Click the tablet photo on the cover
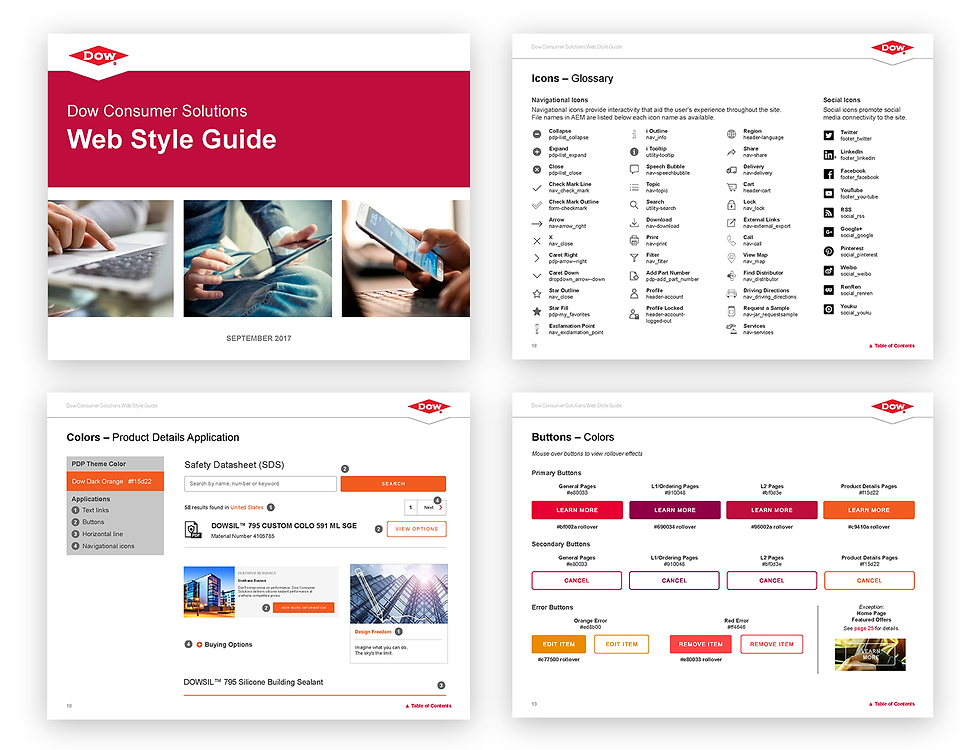Screen dimensions: 980x750 coord(258,258)
